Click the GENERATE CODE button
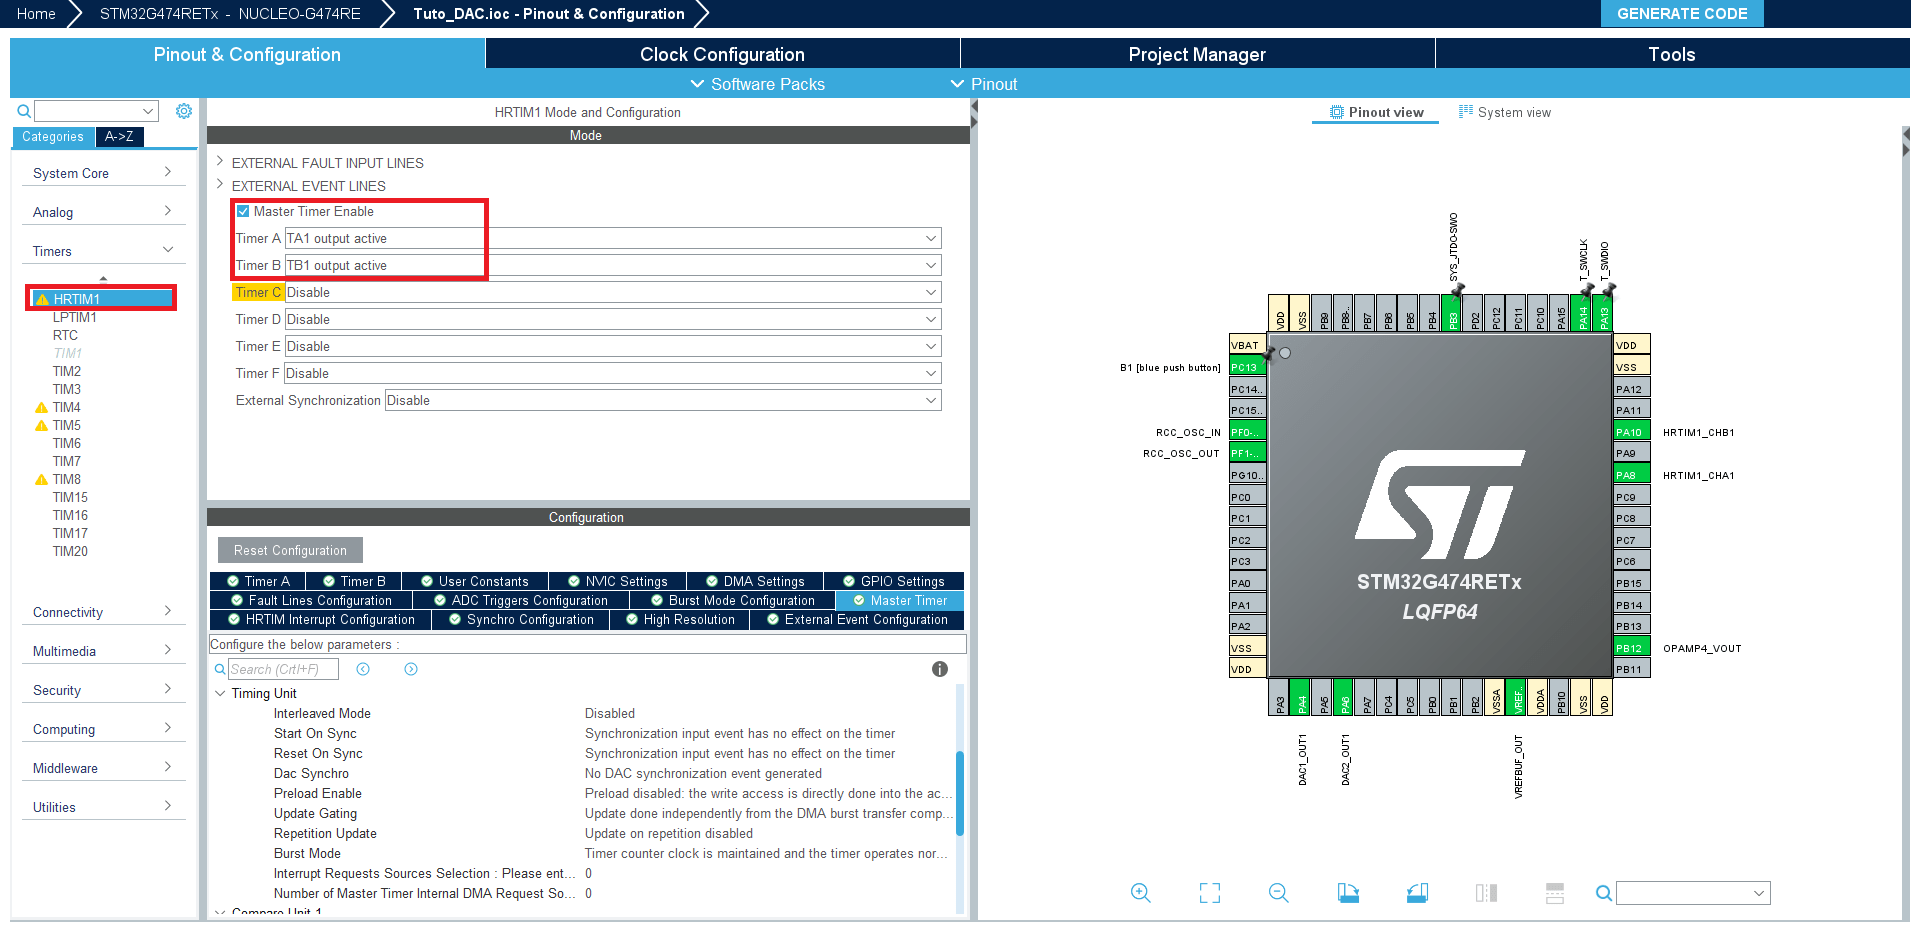The image size is (1911, 928). click(1682, 13)
